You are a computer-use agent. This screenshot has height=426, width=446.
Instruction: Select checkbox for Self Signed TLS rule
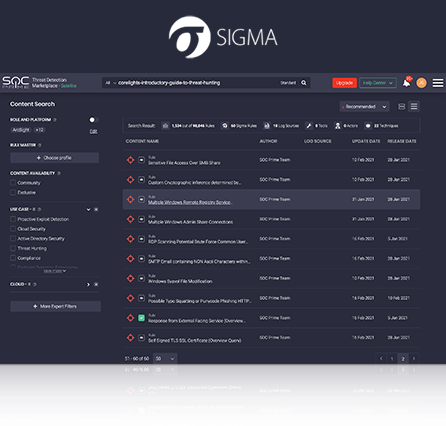click(141, 338)
